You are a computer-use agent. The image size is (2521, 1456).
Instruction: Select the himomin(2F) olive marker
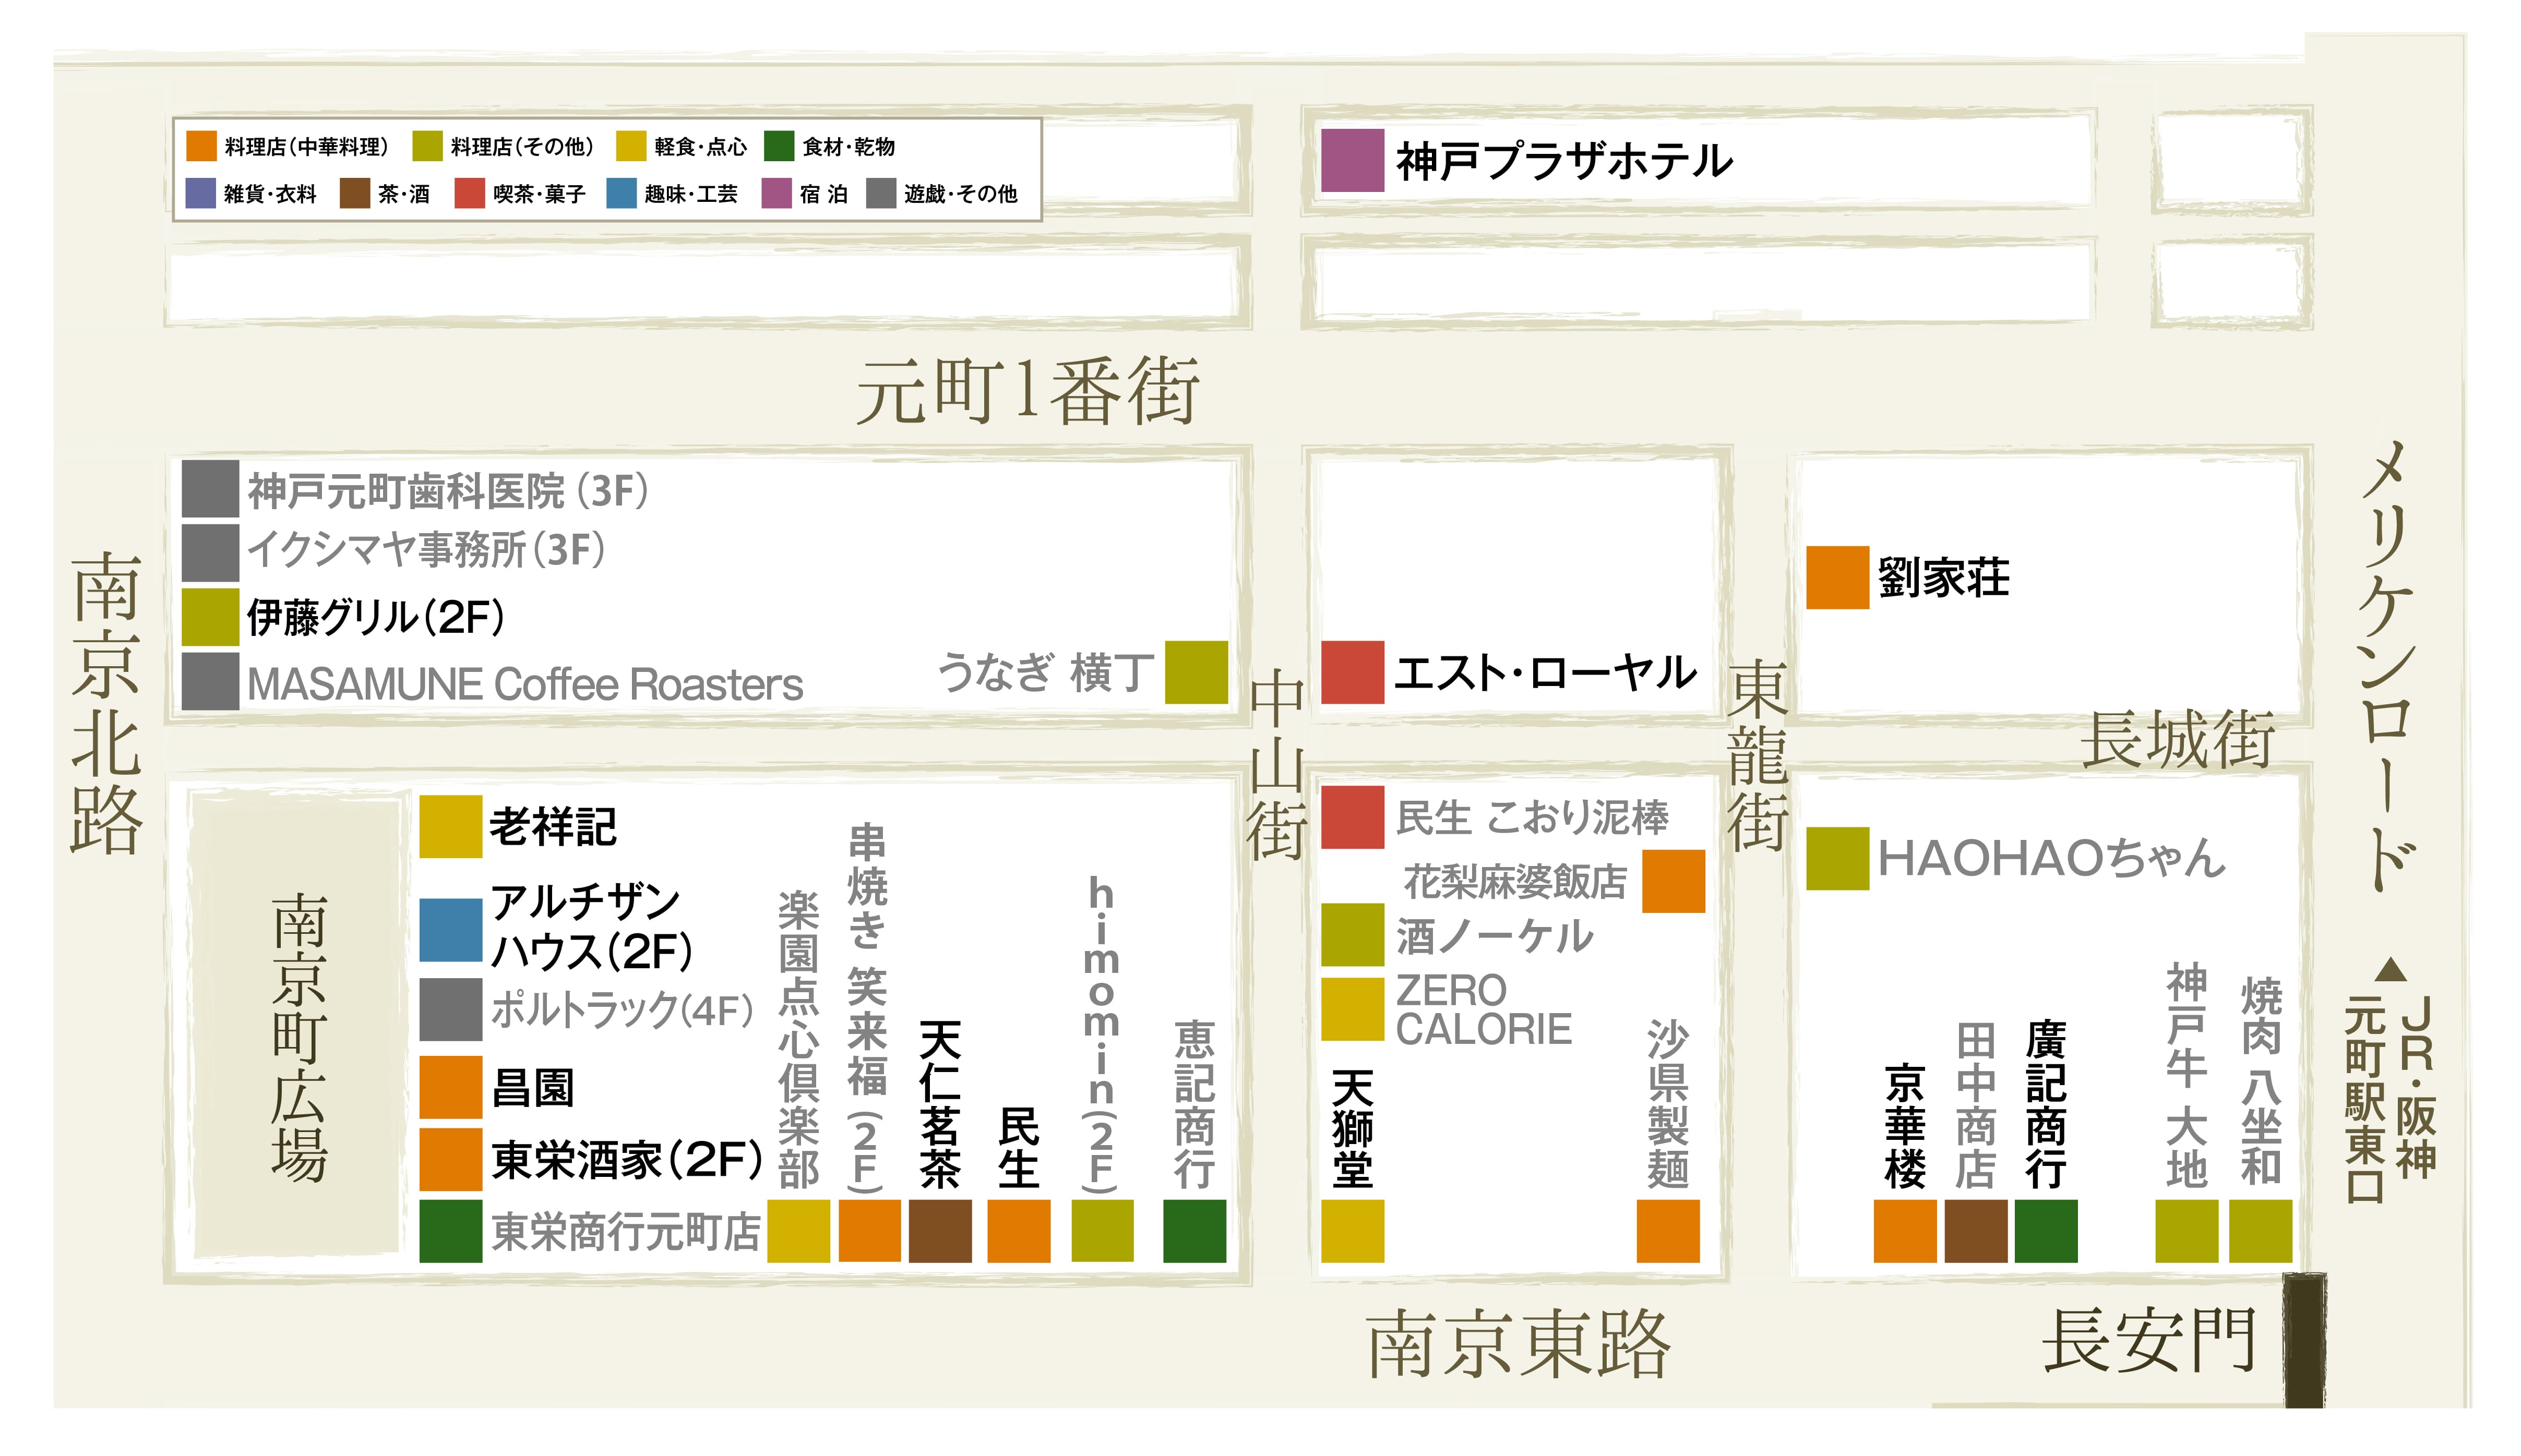(x=1102, y=1231)
